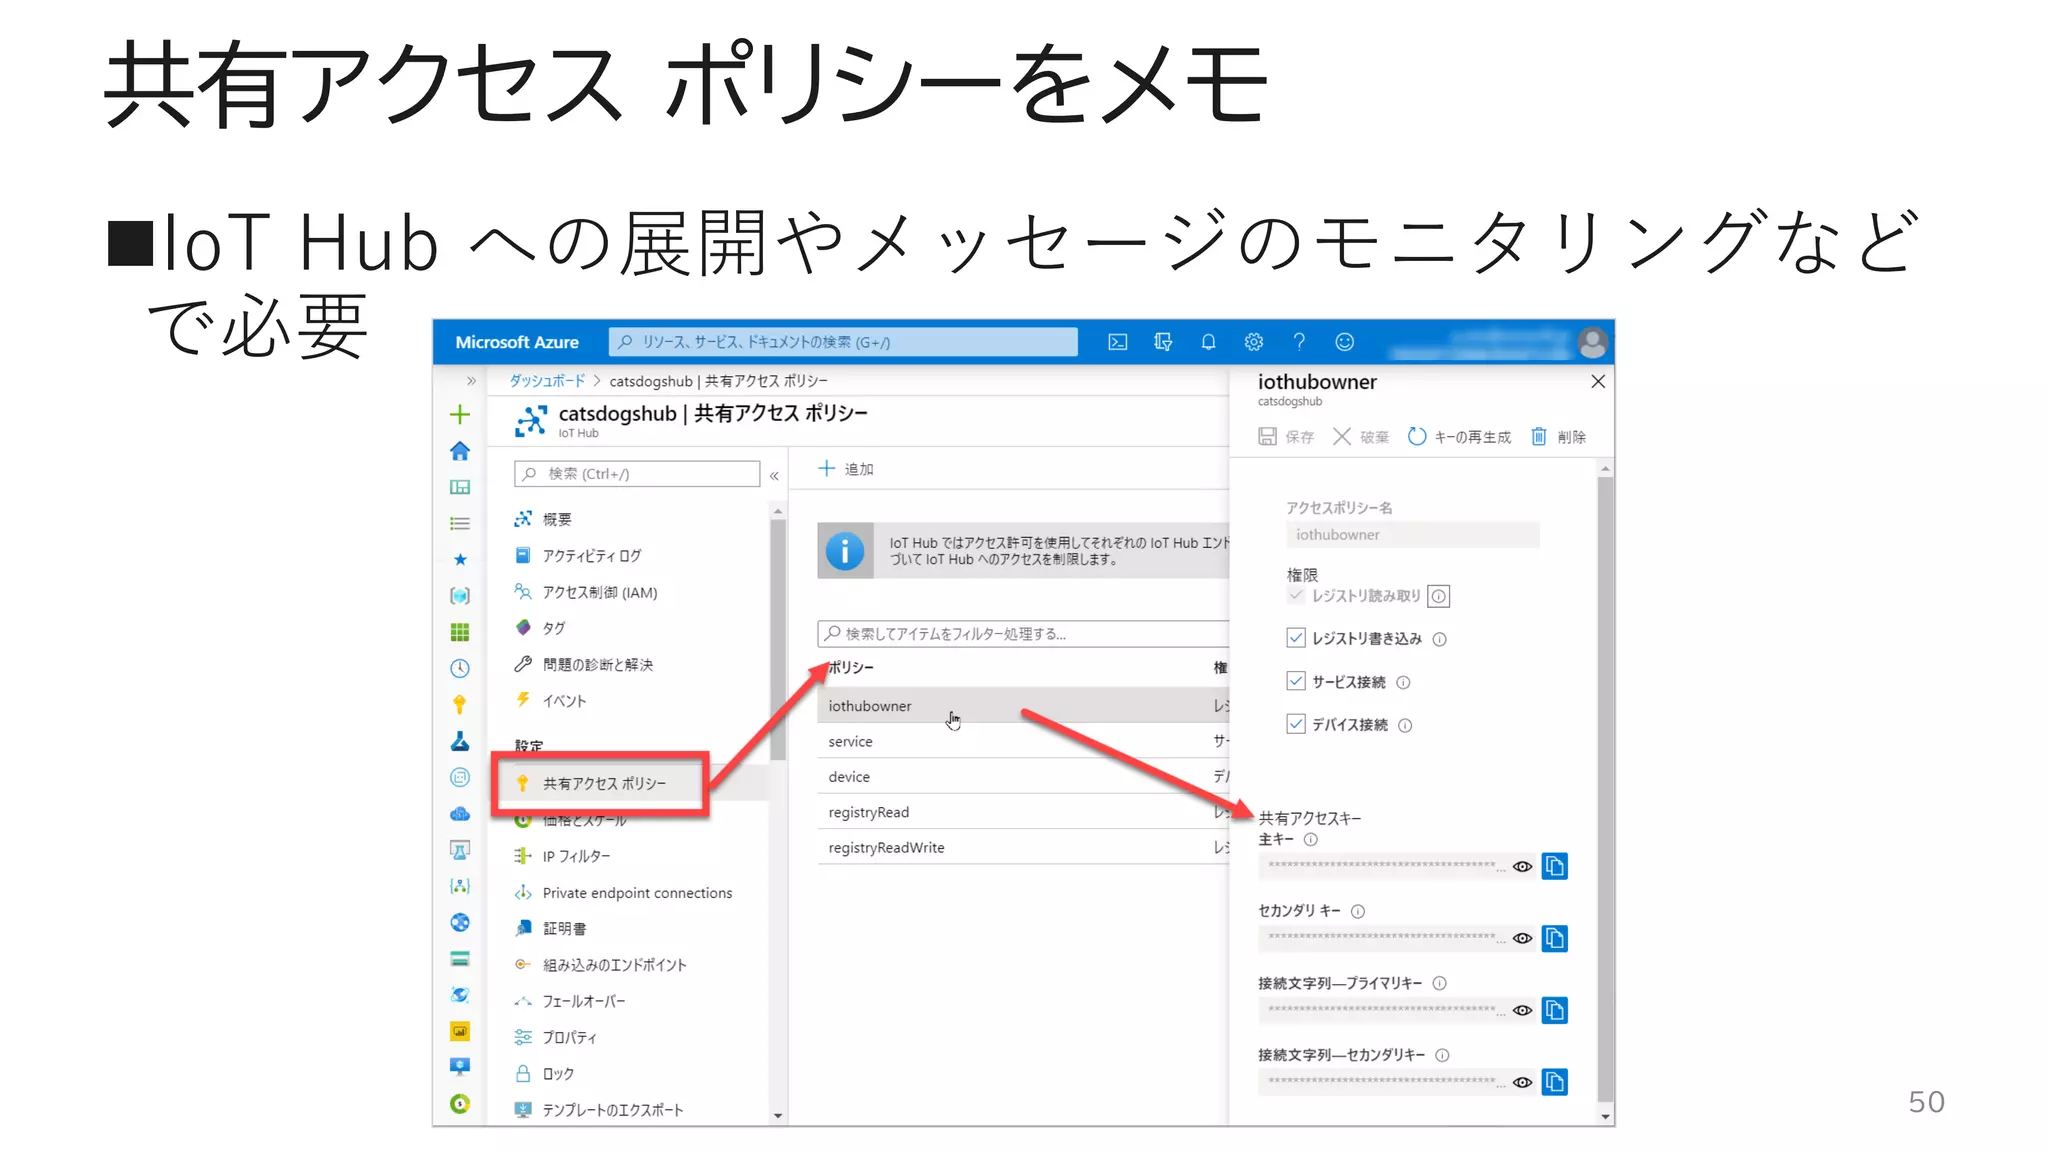The width and height of the screenshot is (2048, 1152).
Task: Click the iothubowner panel scrollbar
Action: coord(1606,790)
